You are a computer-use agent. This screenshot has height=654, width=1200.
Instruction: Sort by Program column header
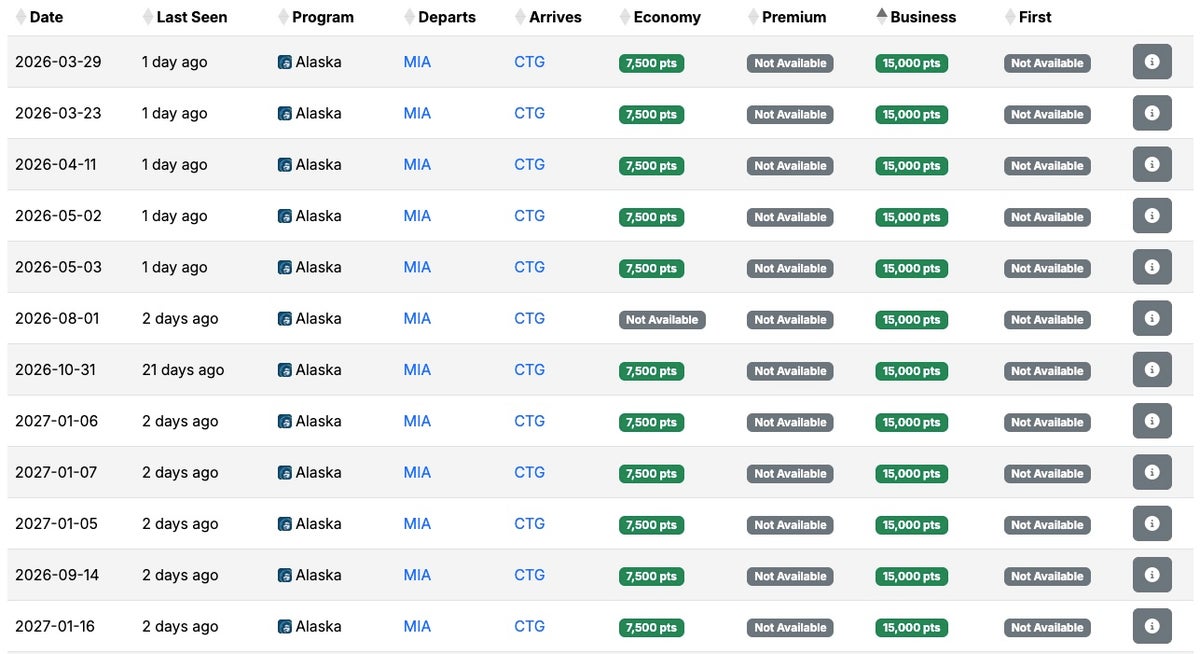tap(322, 17)
